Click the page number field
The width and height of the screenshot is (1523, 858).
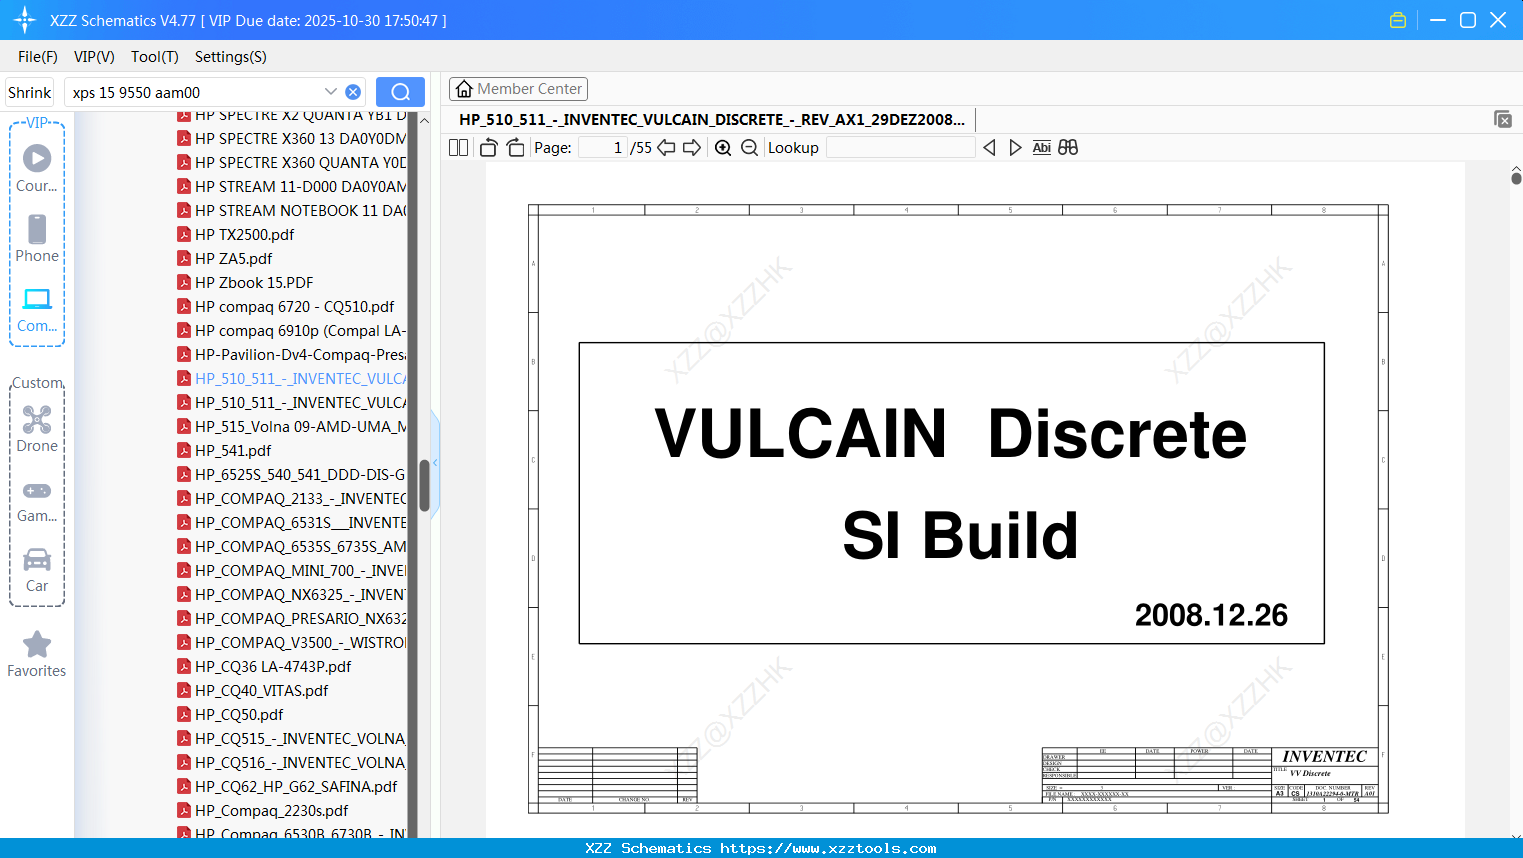tap(603, 148)
